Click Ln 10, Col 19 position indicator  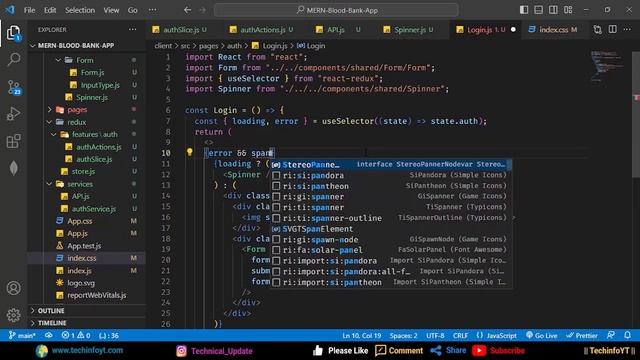tap(362, 336)
